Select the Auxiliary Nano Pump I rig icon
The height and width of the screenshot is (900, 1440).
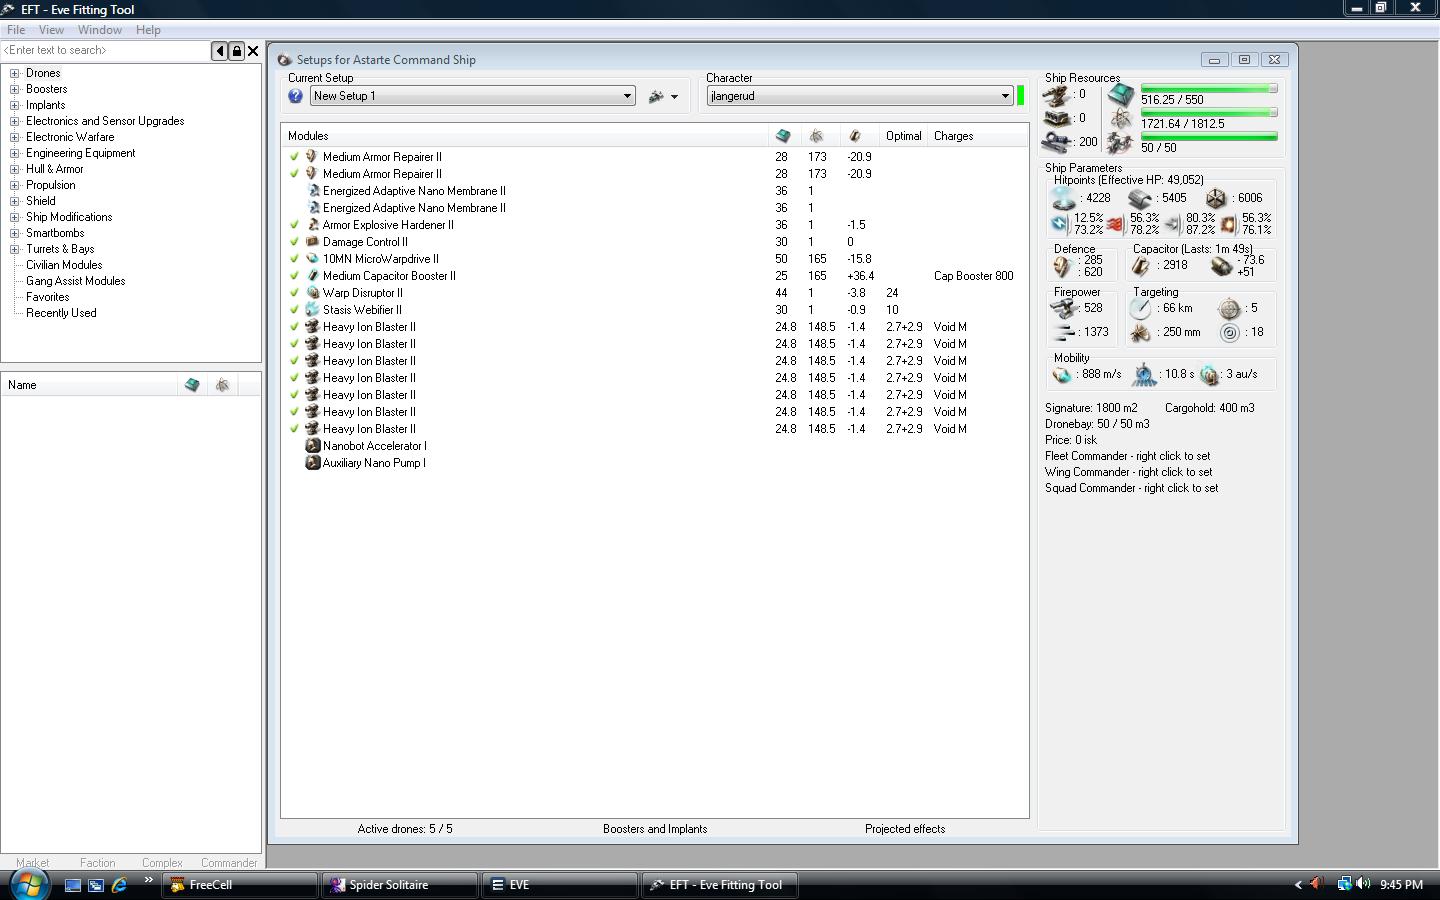(312, 463)
